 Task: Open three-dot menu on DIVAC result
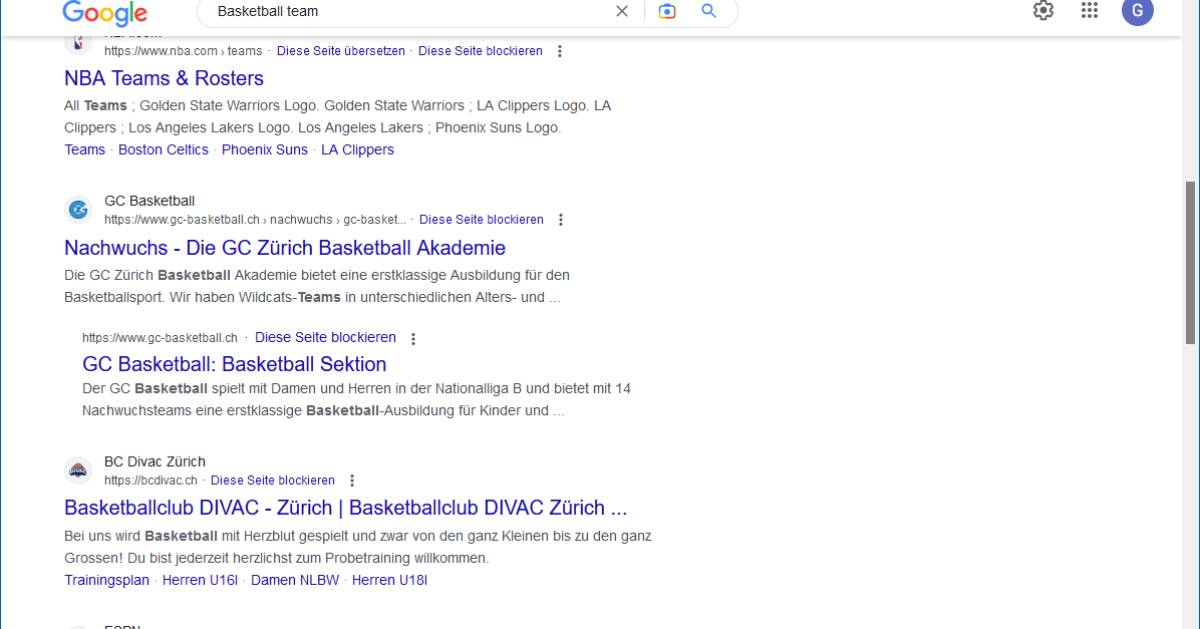point(352,481)
